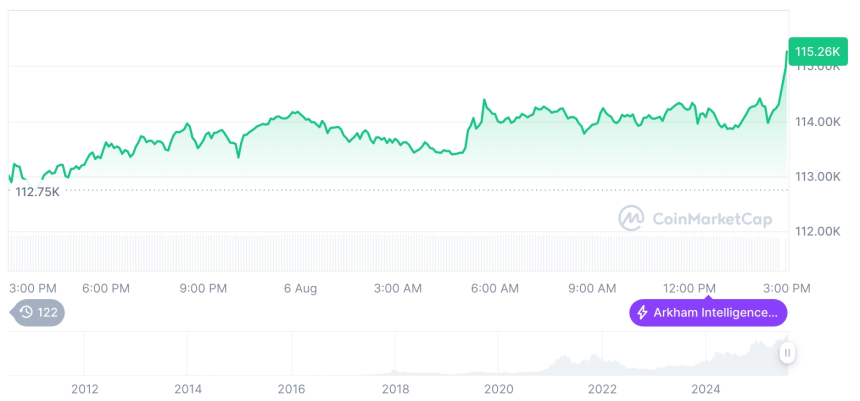Screen dimensions: 860x401
Task: Open the Arkham Intelligence event badge
Action: (x=708, y=313)
